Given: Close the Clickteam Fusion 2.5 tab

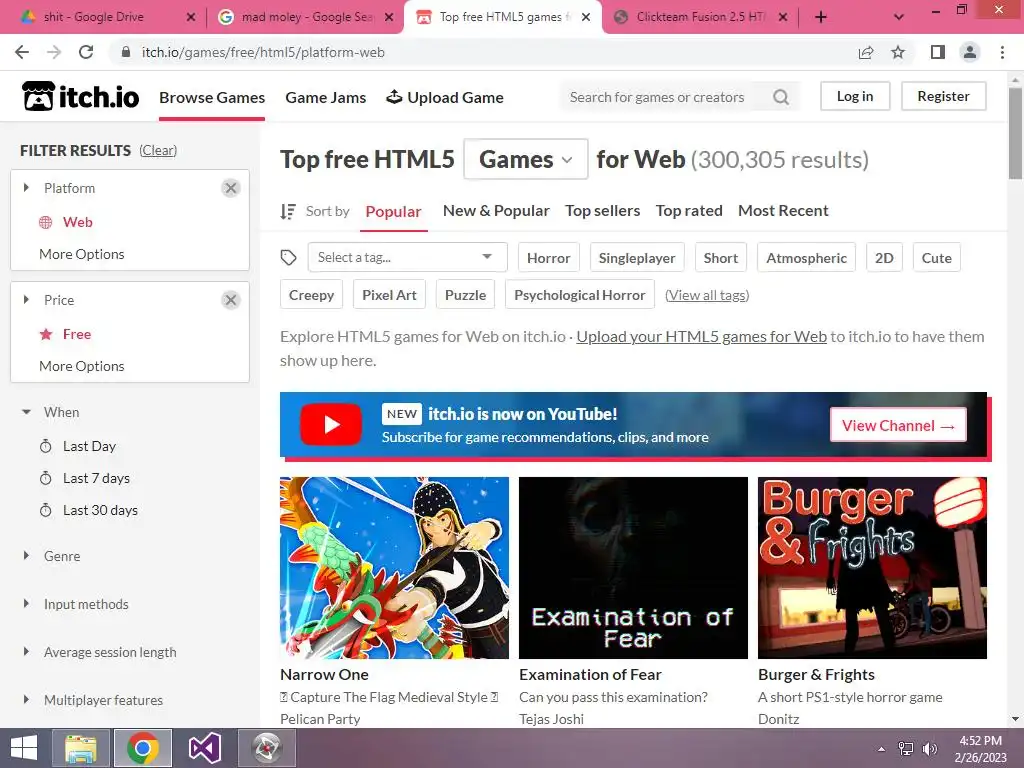Looking at the screenshot, I should pos(782,18).
